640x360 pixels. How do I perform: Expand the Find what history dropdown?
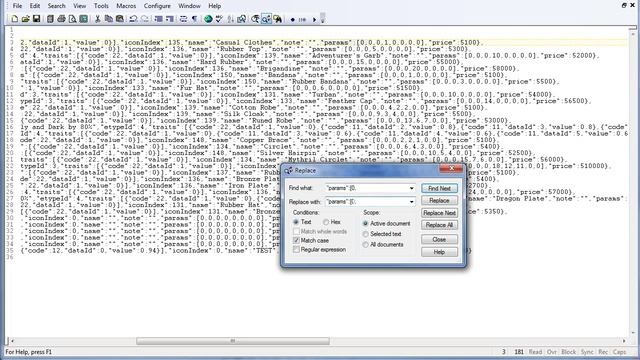pos(411,188)
